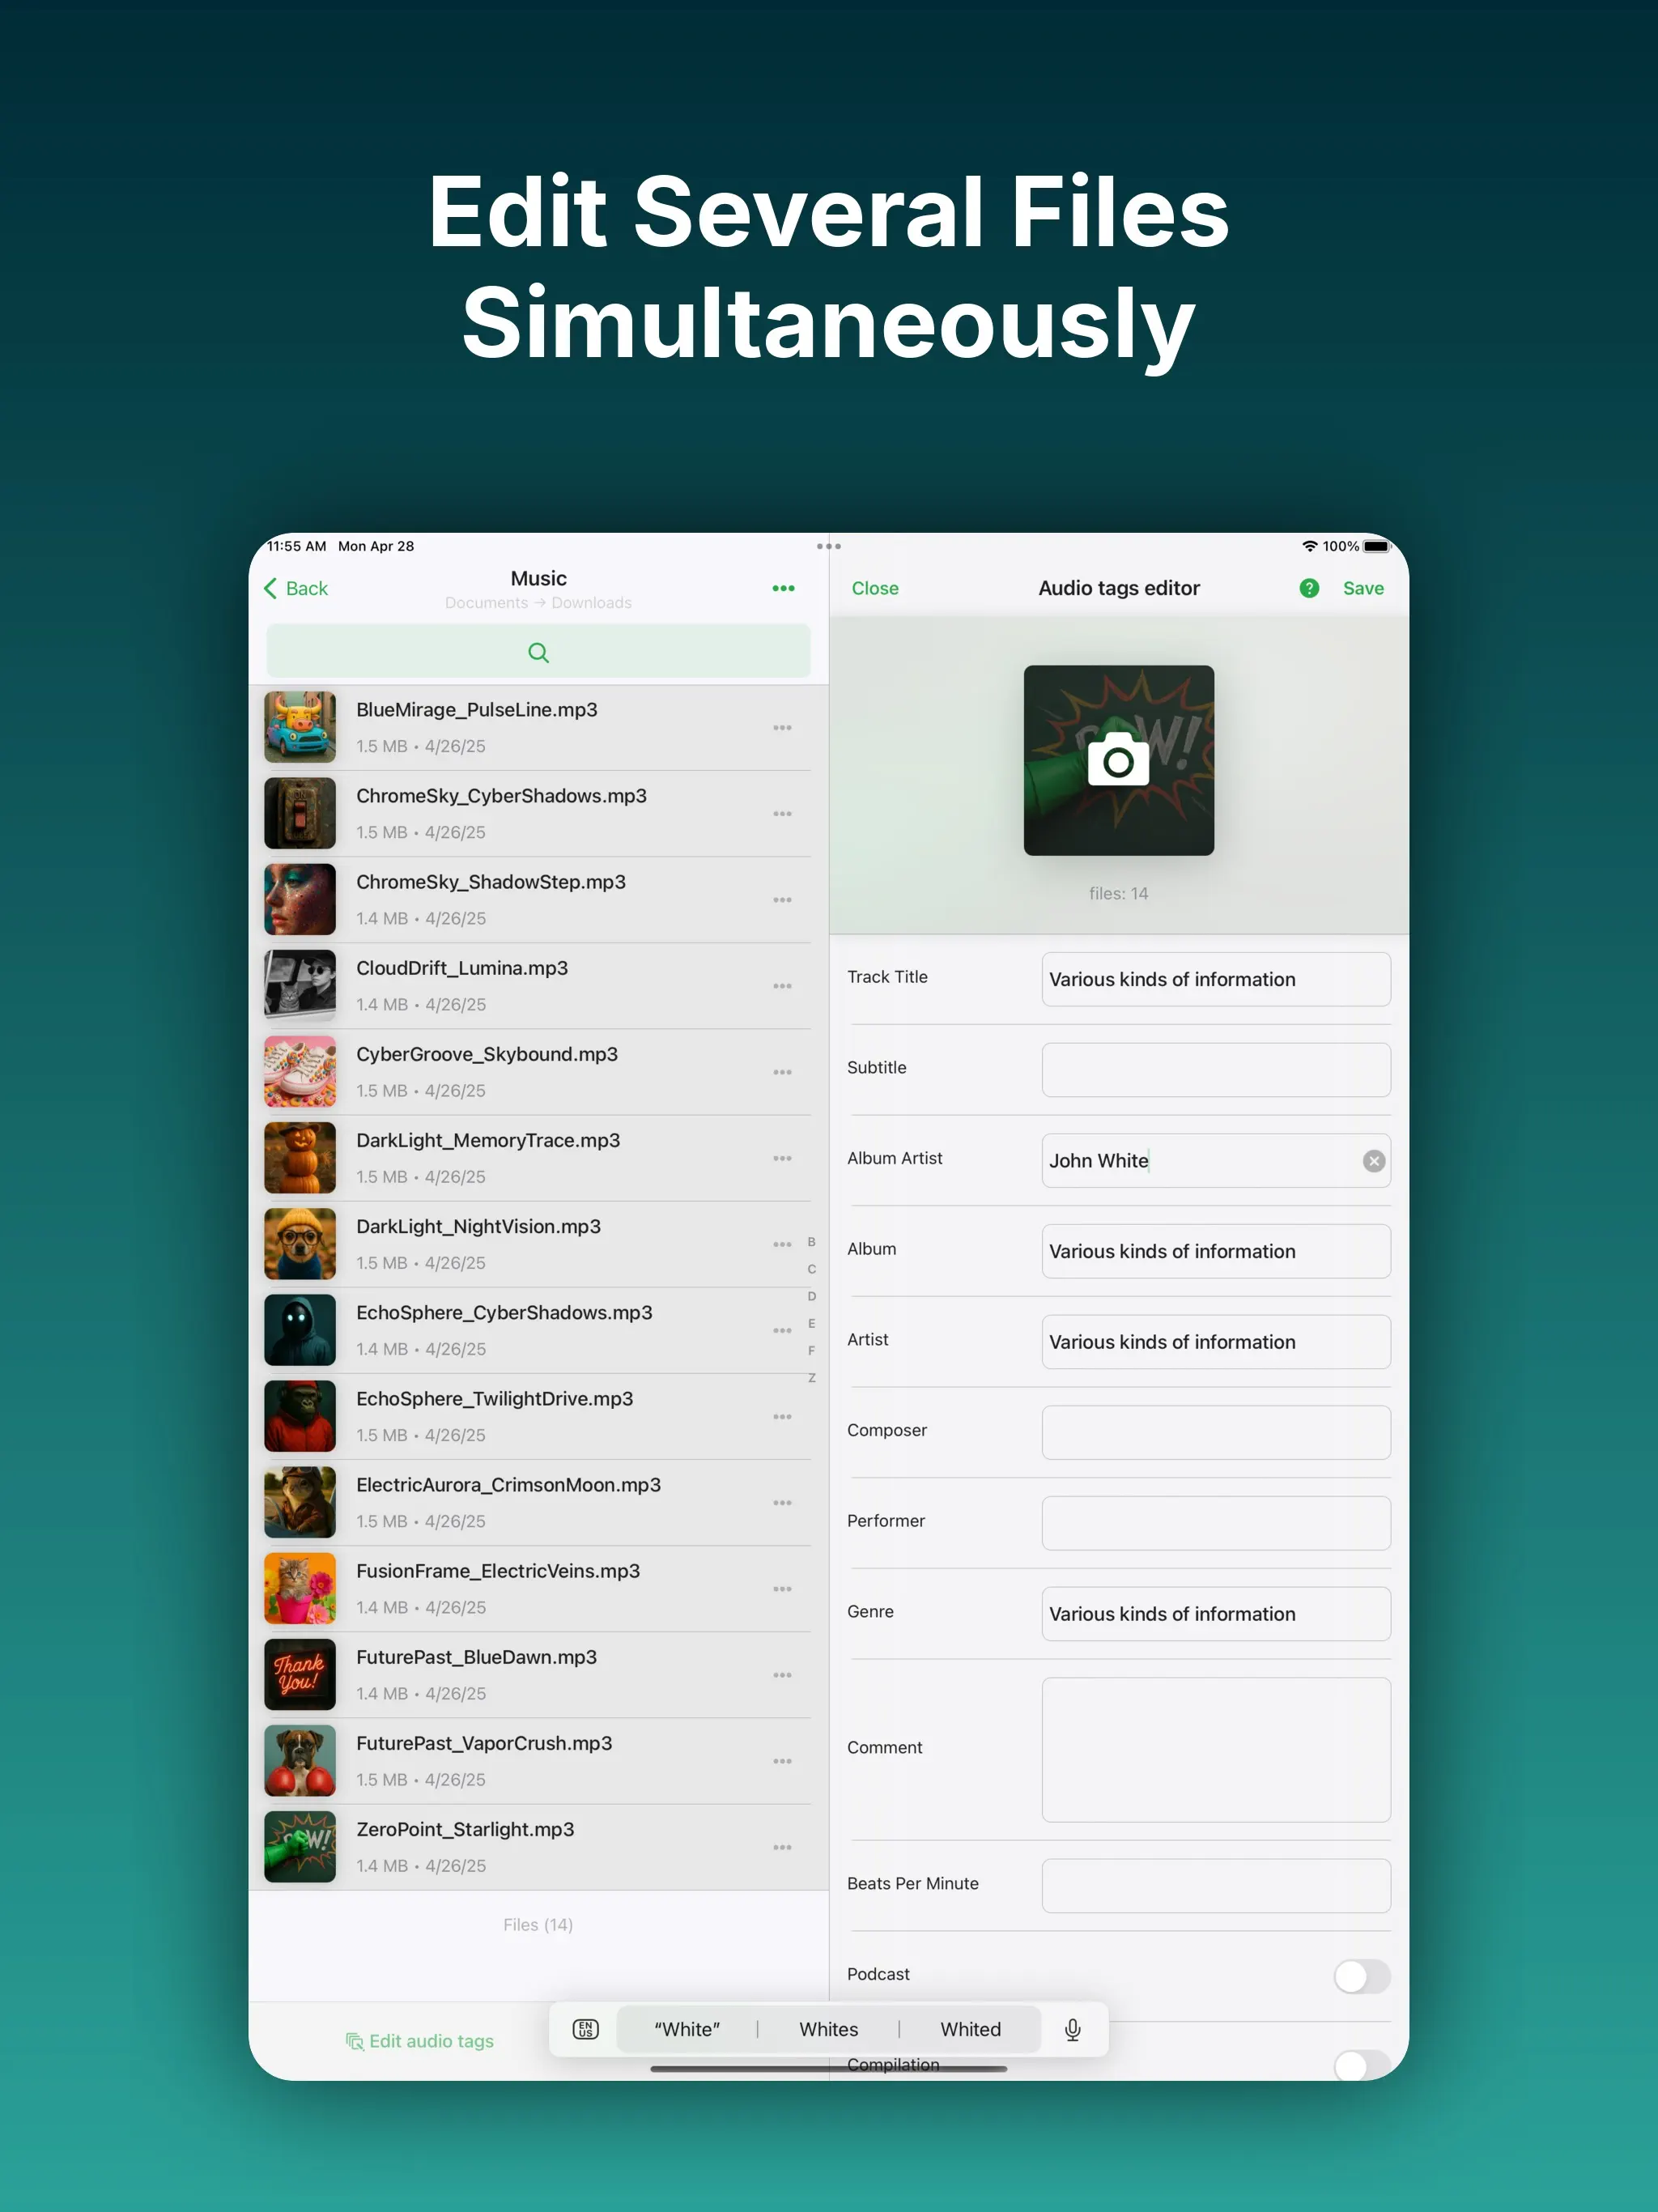Choose the "Whites" keyboard suggestion

[x=828, y=2029]
